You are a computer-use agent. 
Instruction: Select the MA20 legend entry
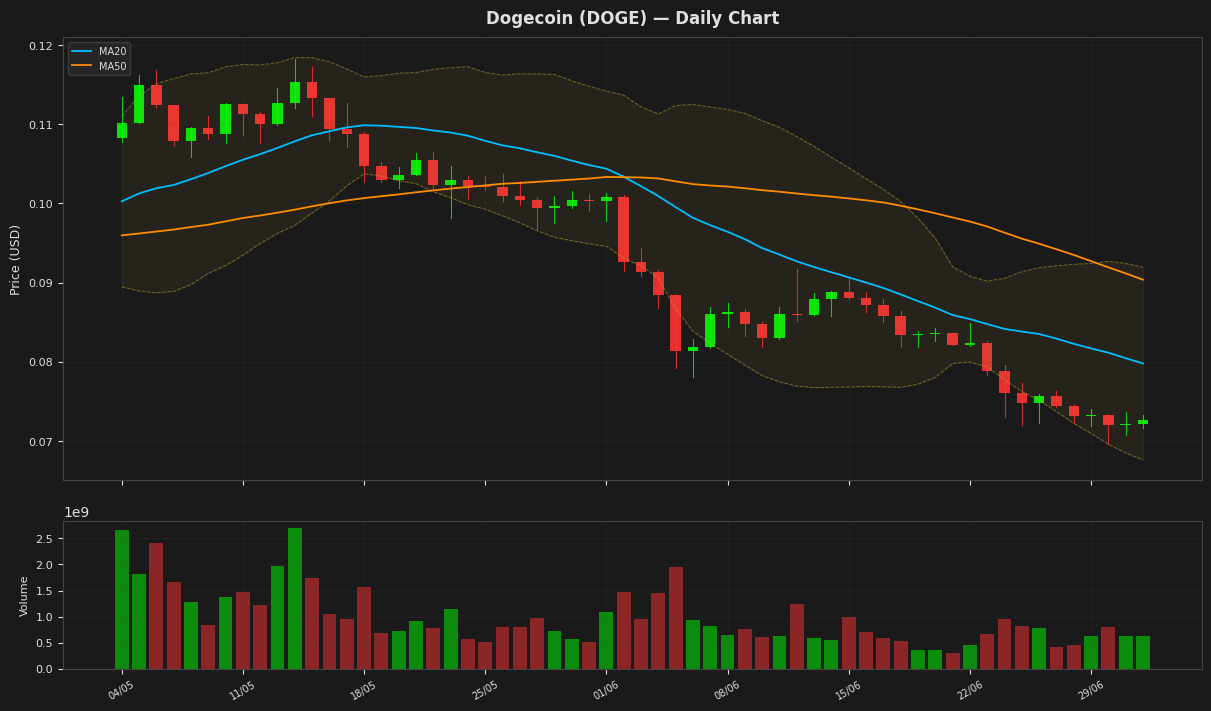98,51
